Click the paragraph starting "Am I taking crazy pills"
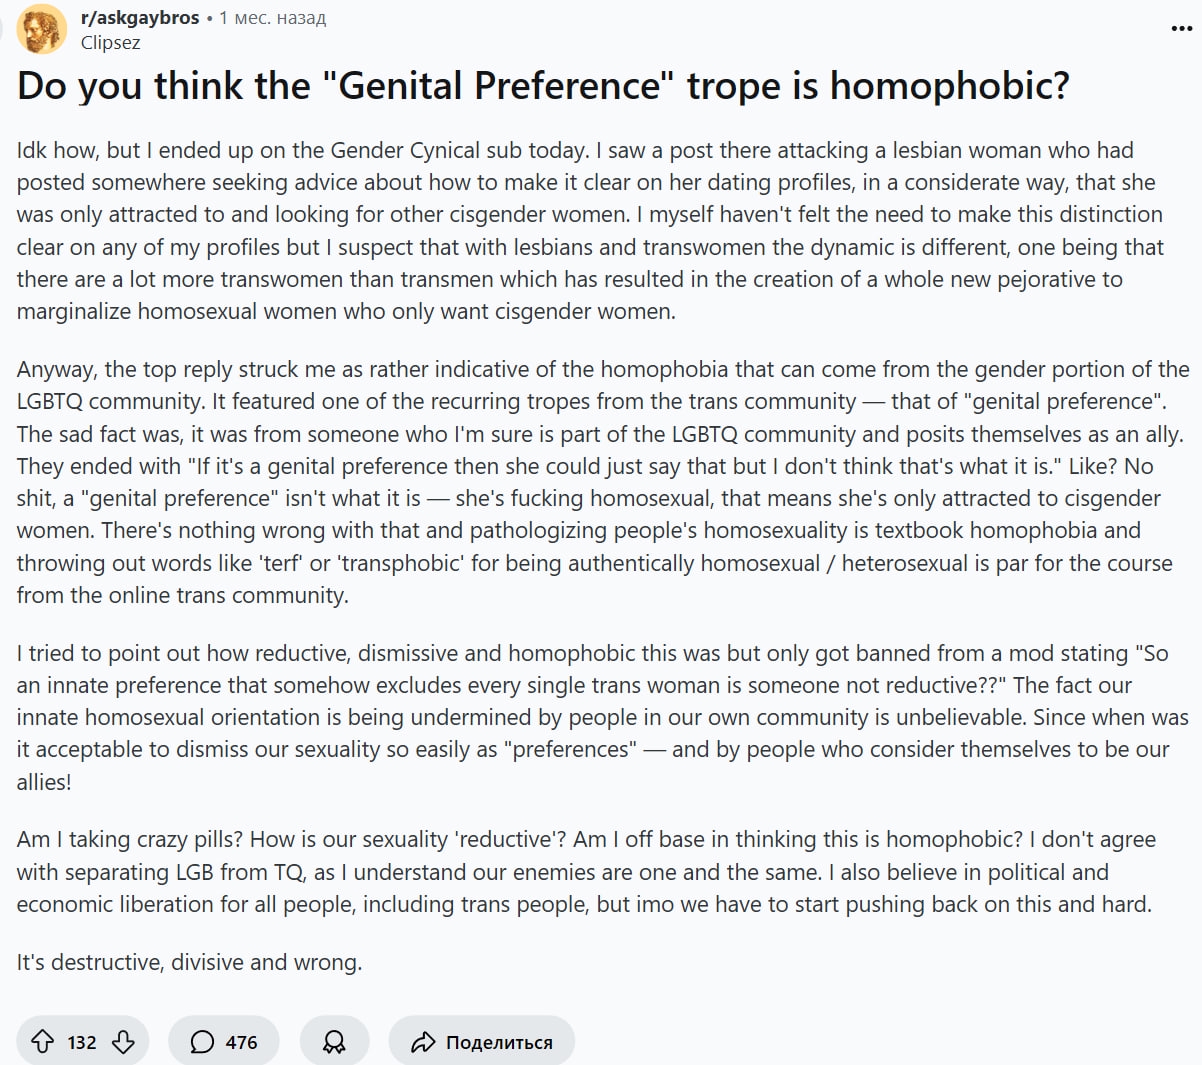The height and width of the screenshot is (1065, 1202). tap(586, 872)
